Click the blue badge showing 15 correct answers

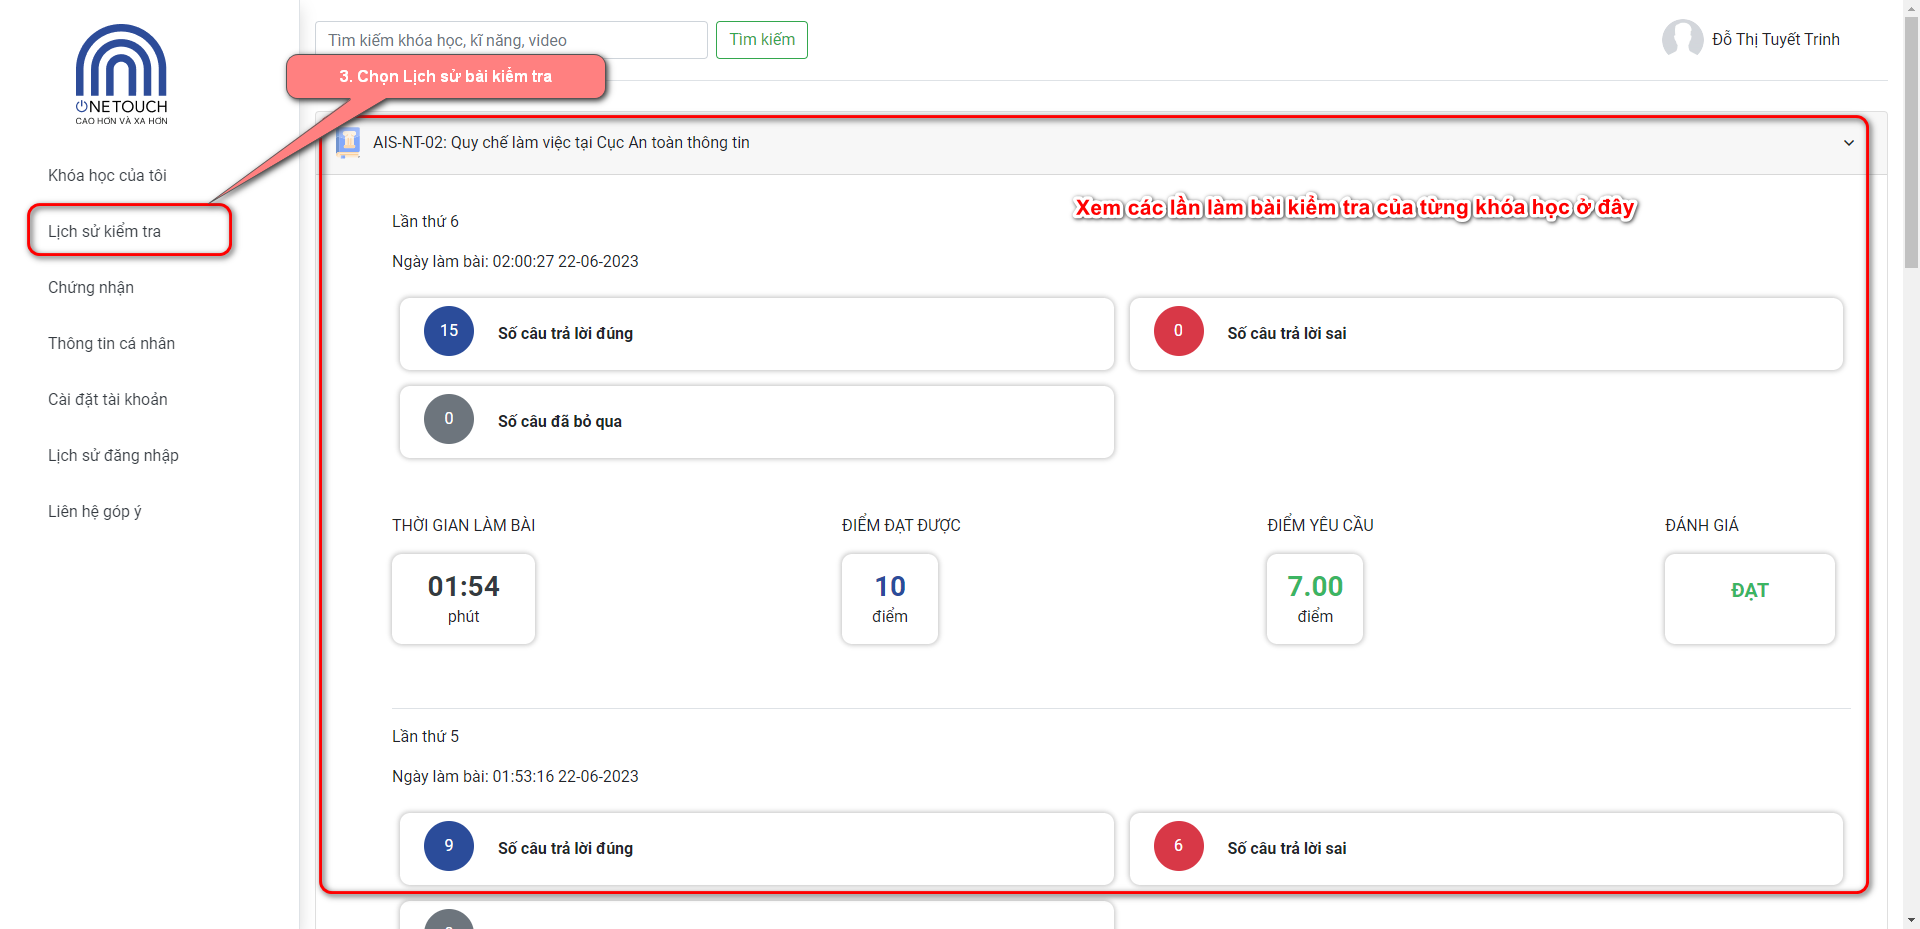449,331
